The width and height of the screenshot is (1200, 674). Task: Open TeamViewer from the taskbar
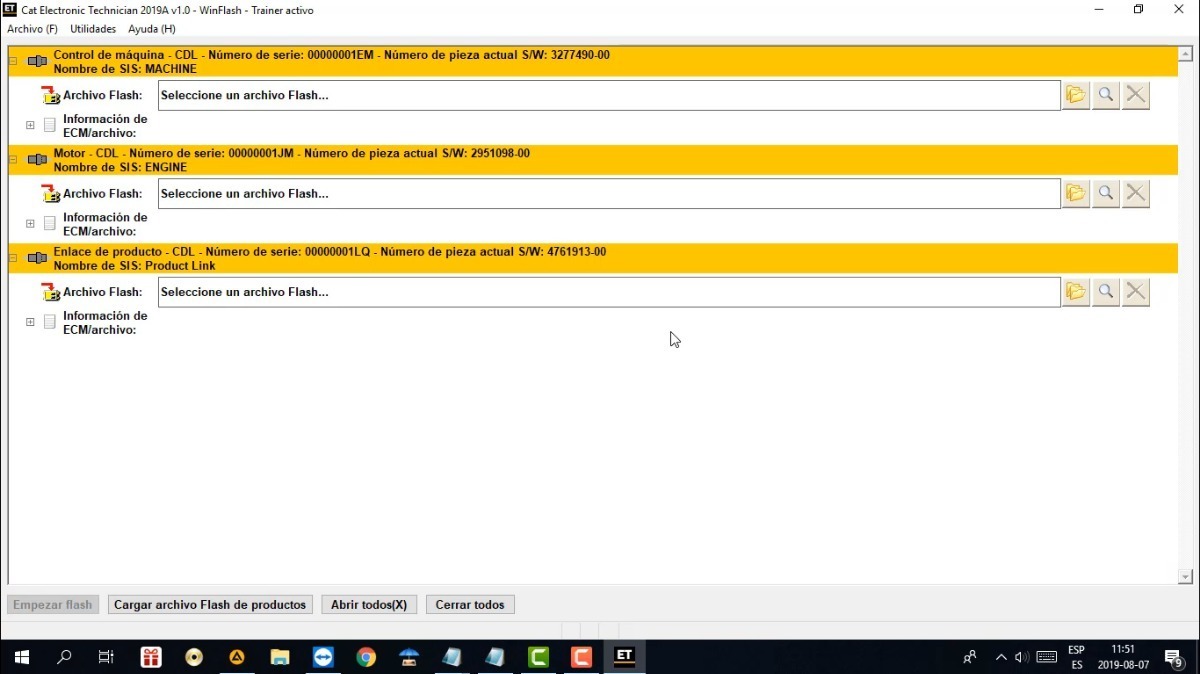pyautogui.click(x=323, y=657)
